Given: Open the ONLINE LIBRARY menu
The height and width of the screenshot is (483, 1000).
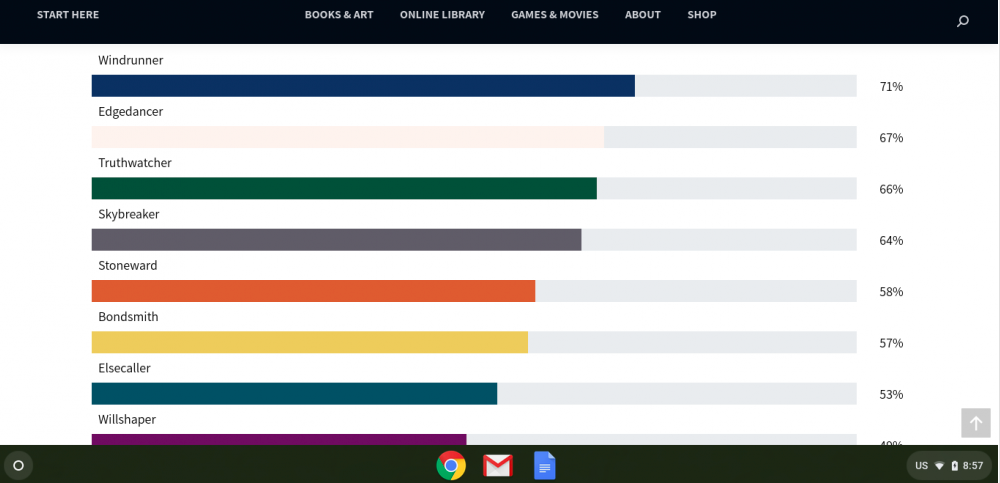Looking at the screenshot, I should click(x=443, y=15).
